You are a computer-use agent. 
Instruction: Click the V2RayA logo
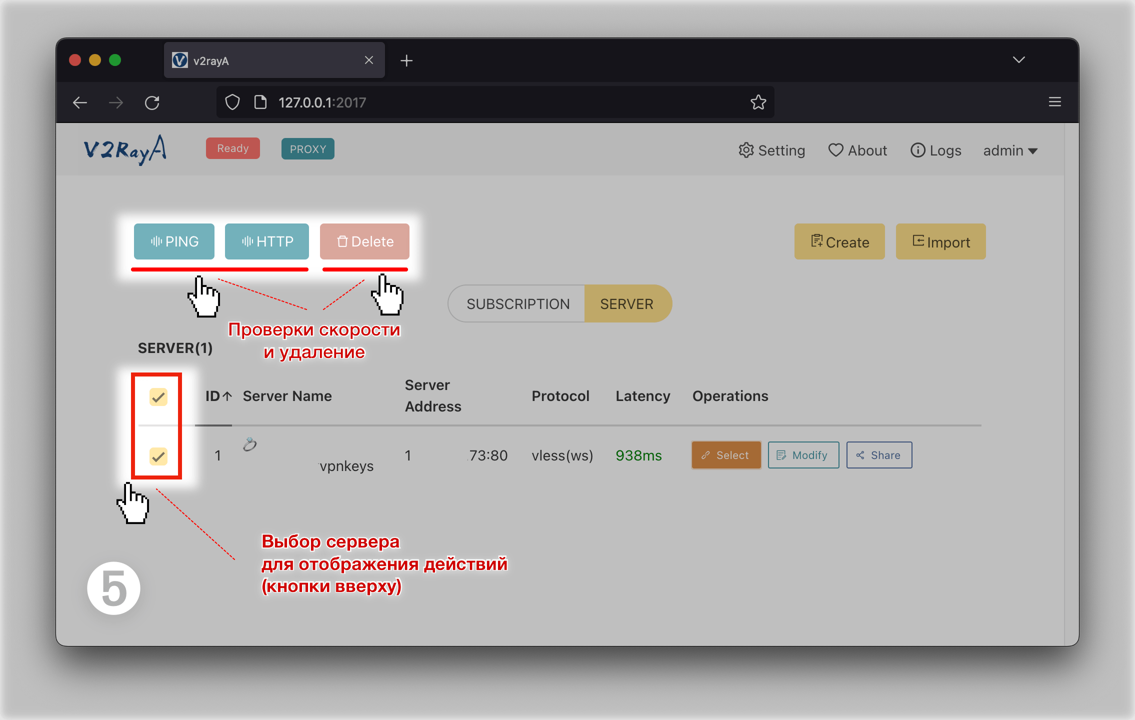click(x=125, y=150)
